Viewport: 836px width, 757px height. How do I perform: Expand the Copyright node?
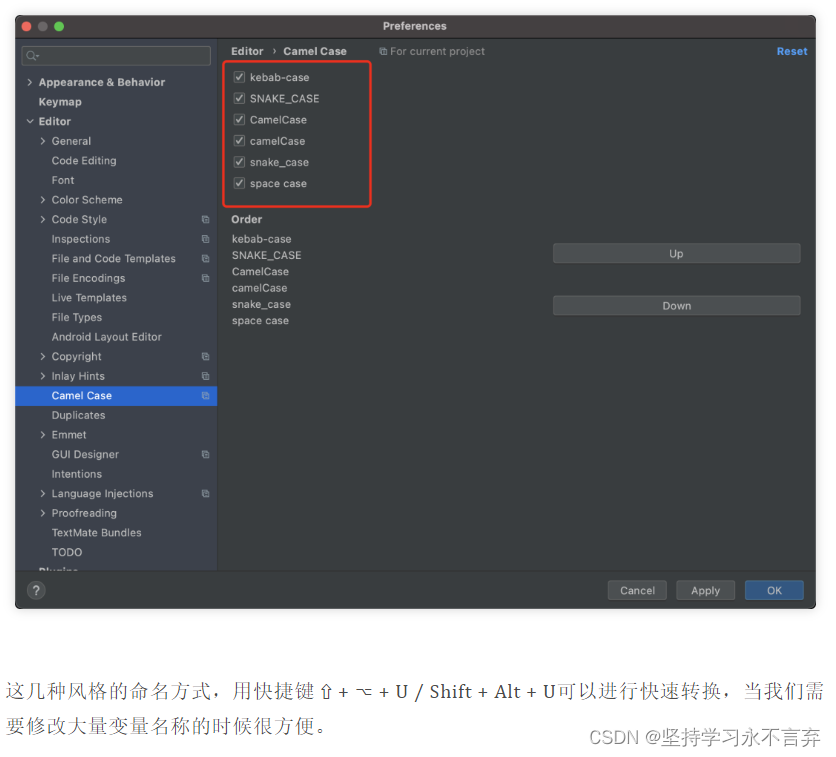(x=43, y=357)
